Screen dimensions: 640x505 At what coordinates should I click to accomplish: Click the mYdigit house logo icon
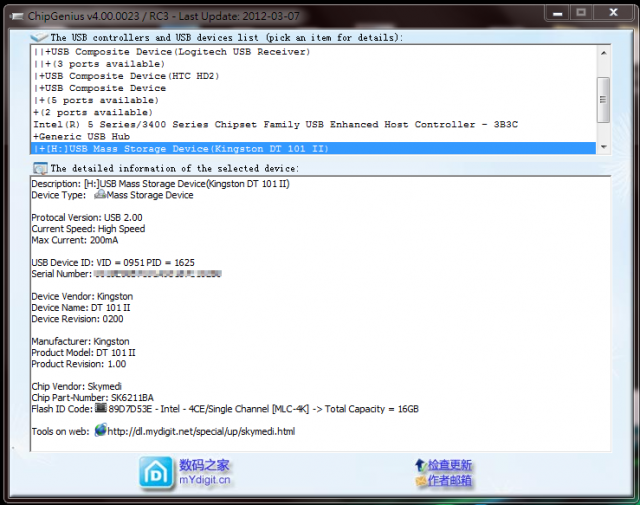pyautogui.click(x=156, y=473)
